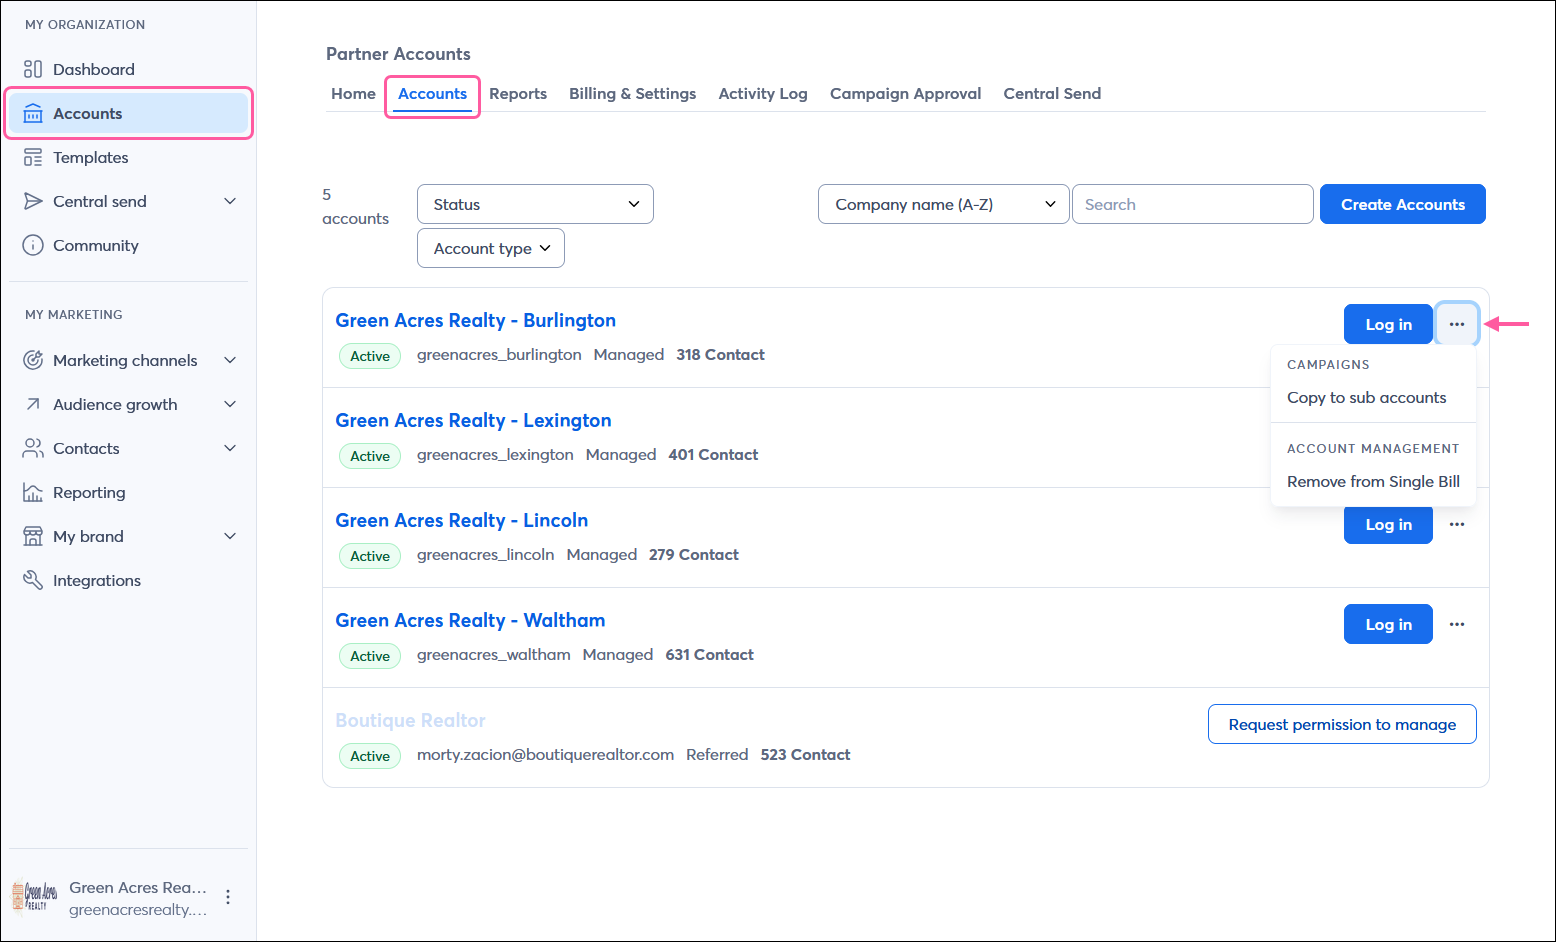Click the Audience growth arrow icon
The width and height of the screenshot is (1556, 942).
(x=33, y=404)
